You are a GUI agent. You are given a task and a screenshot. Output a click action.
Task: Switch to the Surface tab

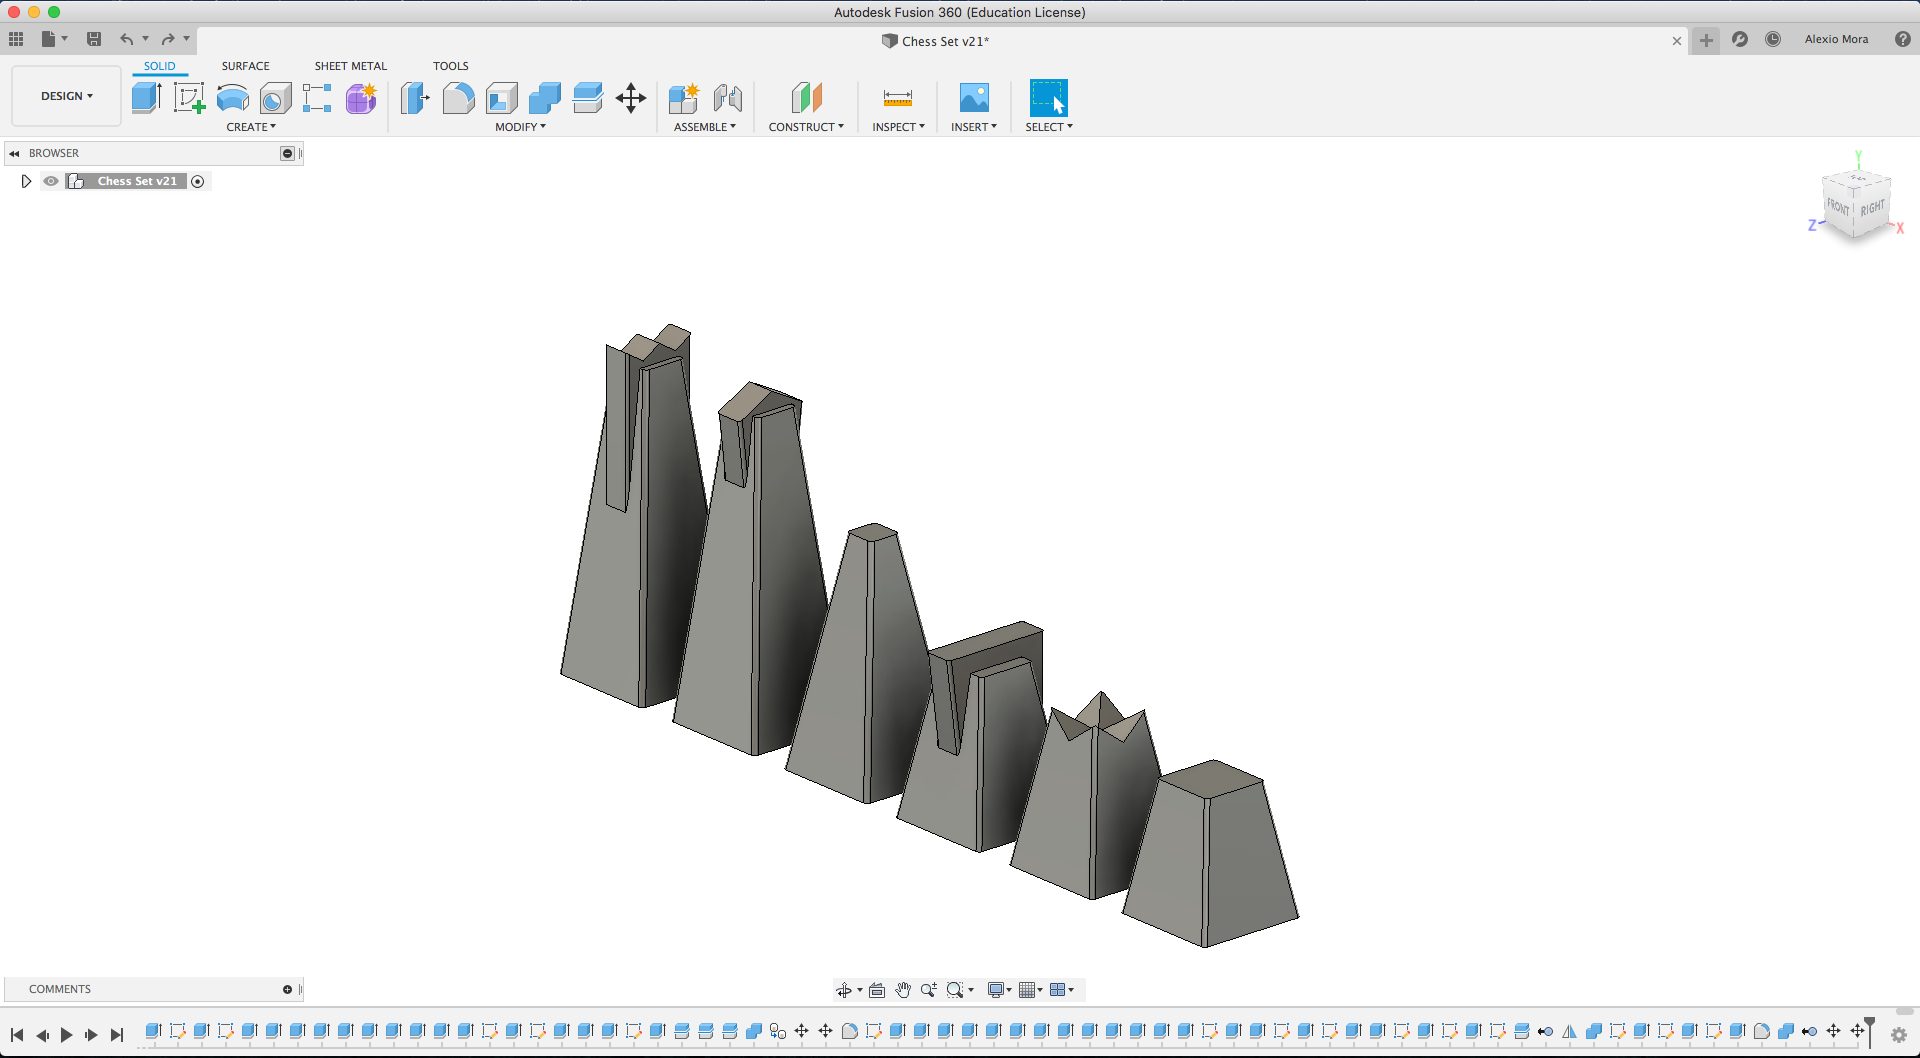point(246,66)
